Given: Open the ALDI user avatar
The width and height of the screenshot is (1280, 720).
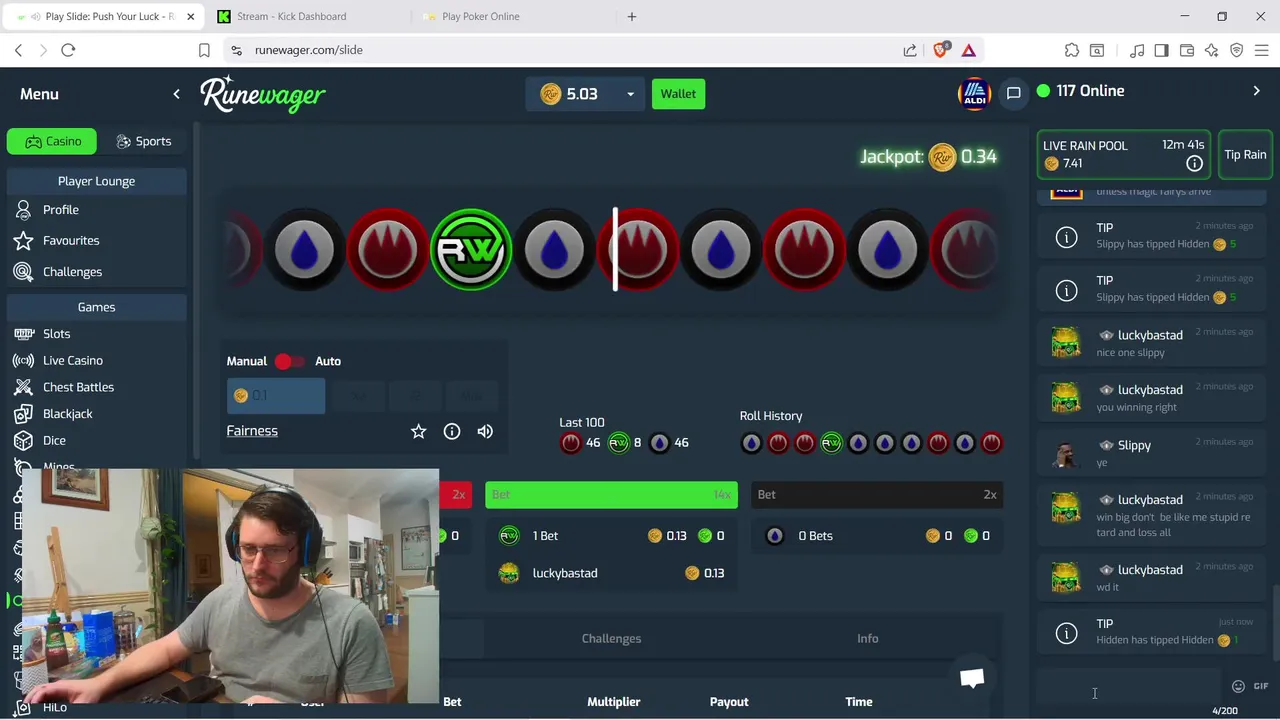Looking at the screenshot, I should tap(974, 94).
